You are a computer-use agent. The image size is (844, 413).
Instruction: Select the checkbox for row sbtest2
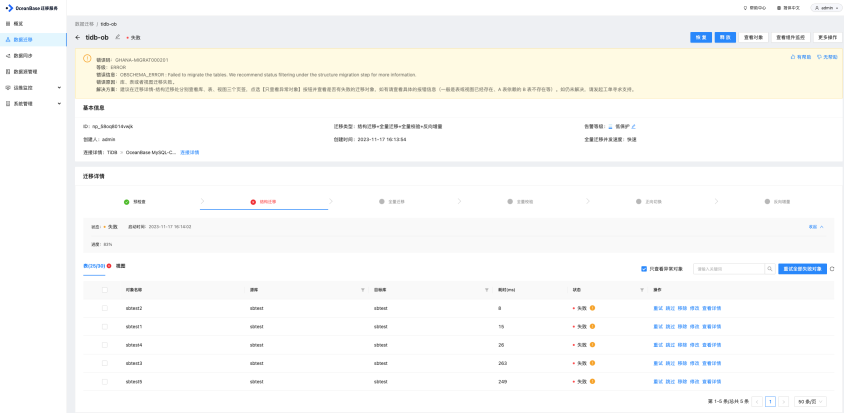click(x=104, y=308)
